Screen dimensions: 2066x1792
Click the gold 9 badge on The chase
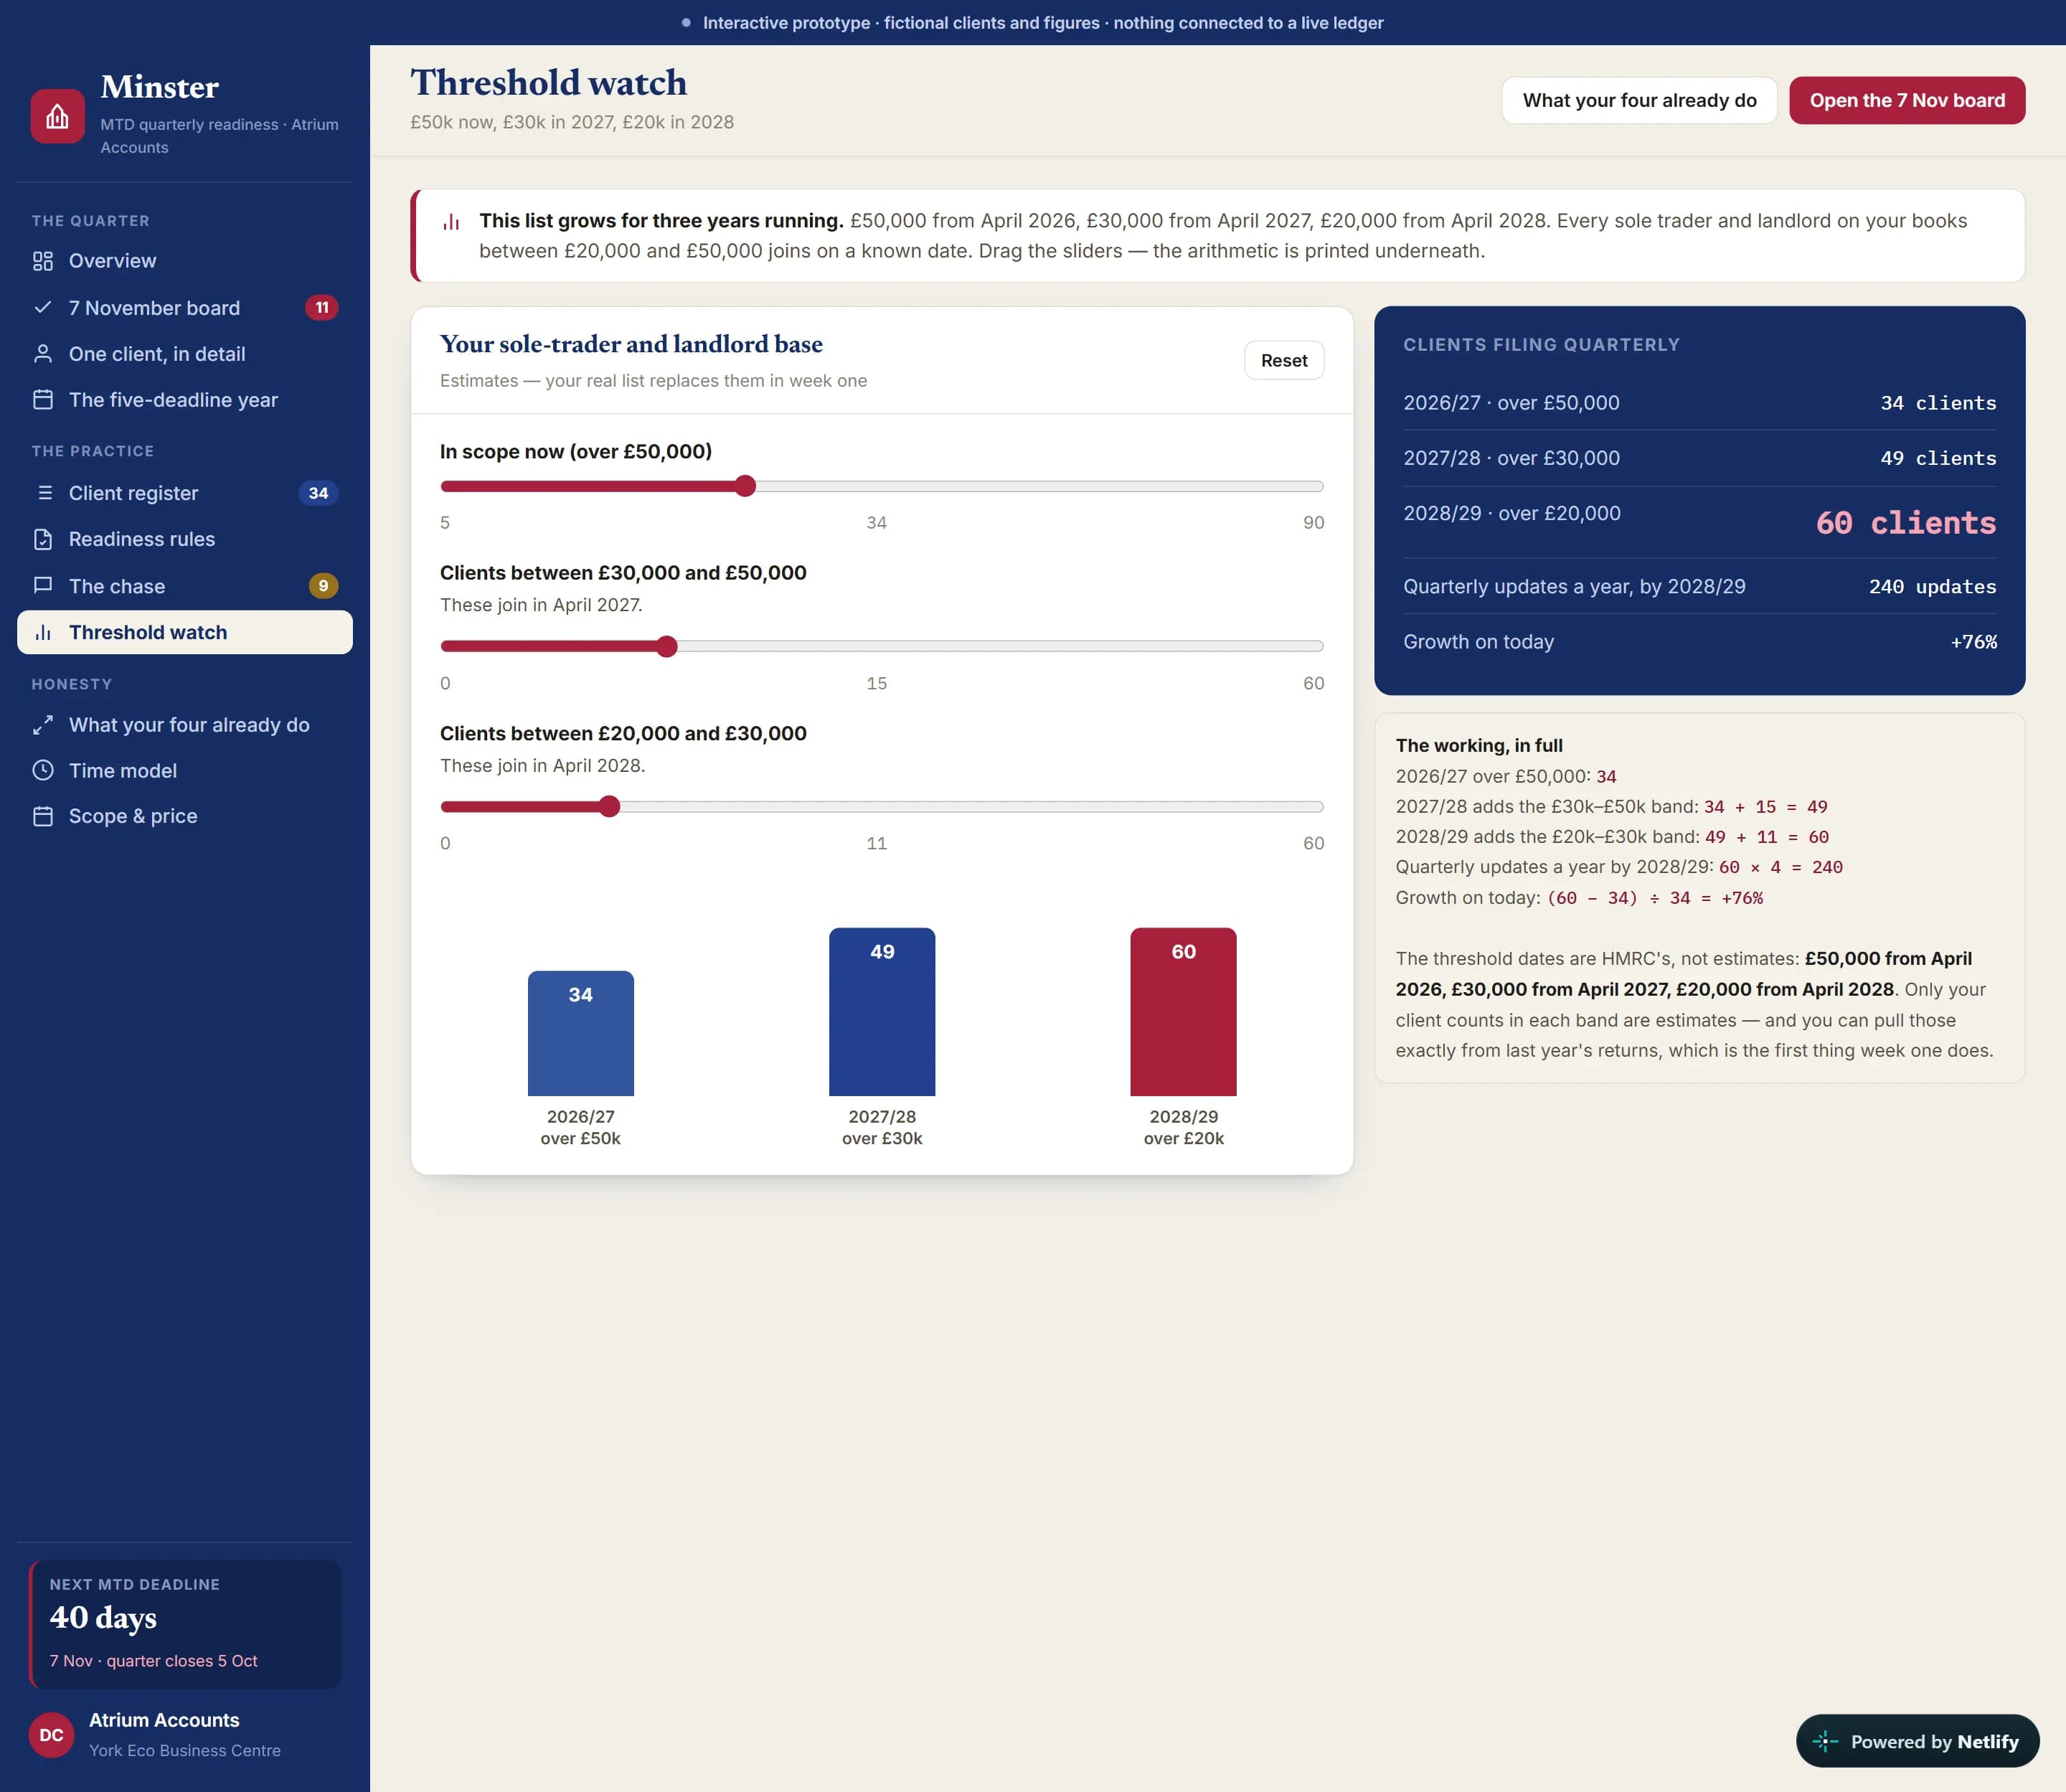click(323, 586)
